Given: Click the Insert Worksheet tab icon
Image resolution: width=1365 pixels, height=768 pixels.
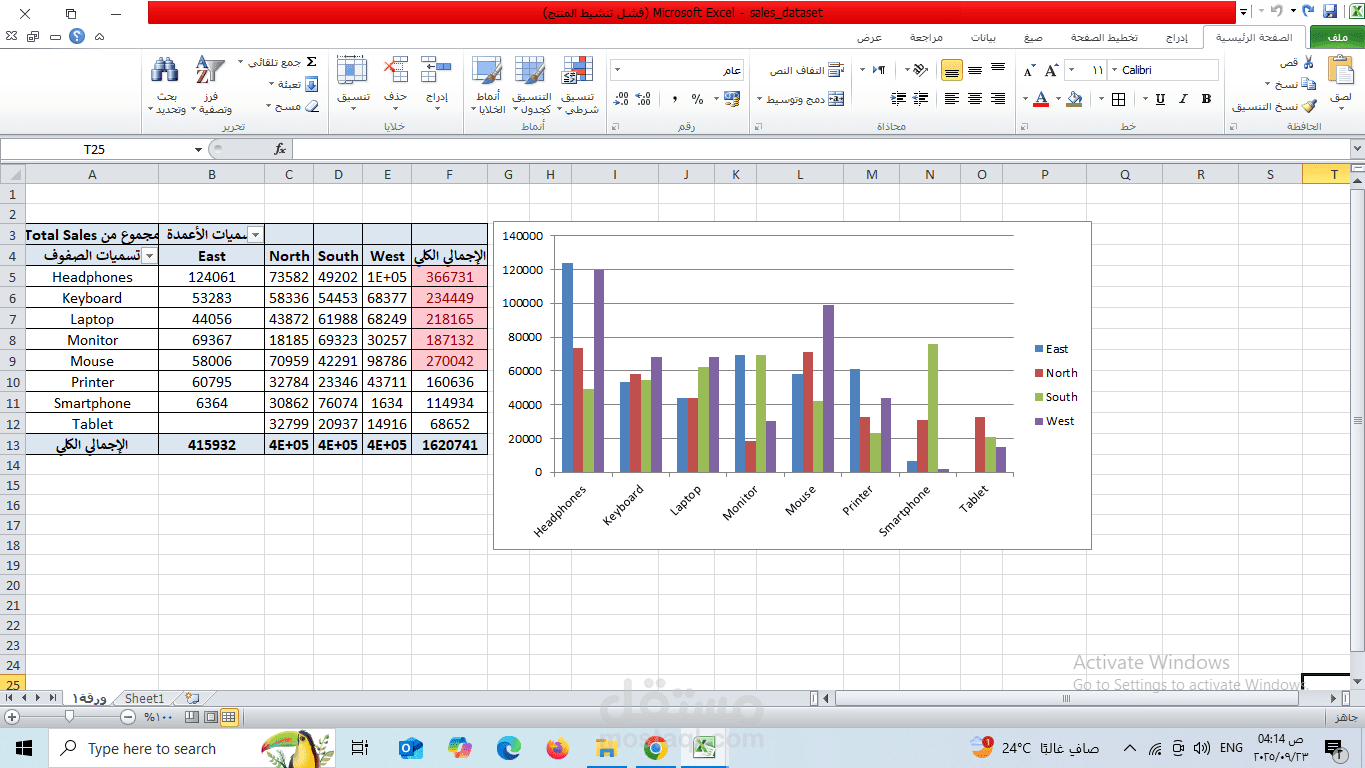Looking at the screenshot, I should point(192,698).
